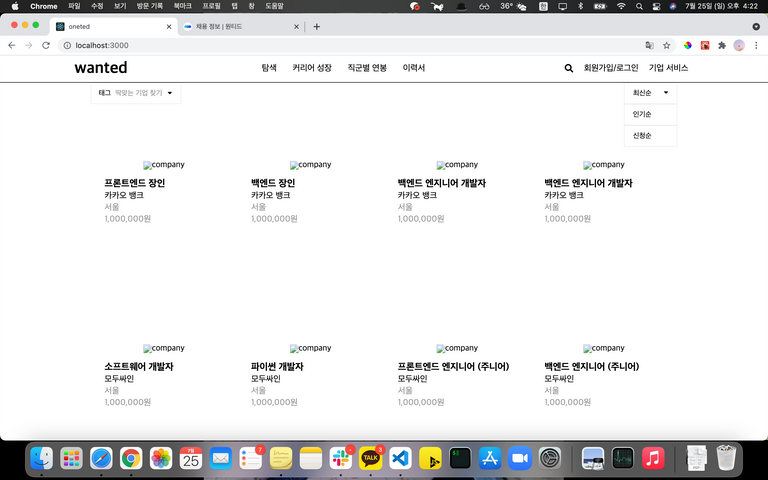The width and height of the screenshot is (768, 480).
Task: View site information icon in address bar
Action: pyautogui.click(x=67, y=45)
